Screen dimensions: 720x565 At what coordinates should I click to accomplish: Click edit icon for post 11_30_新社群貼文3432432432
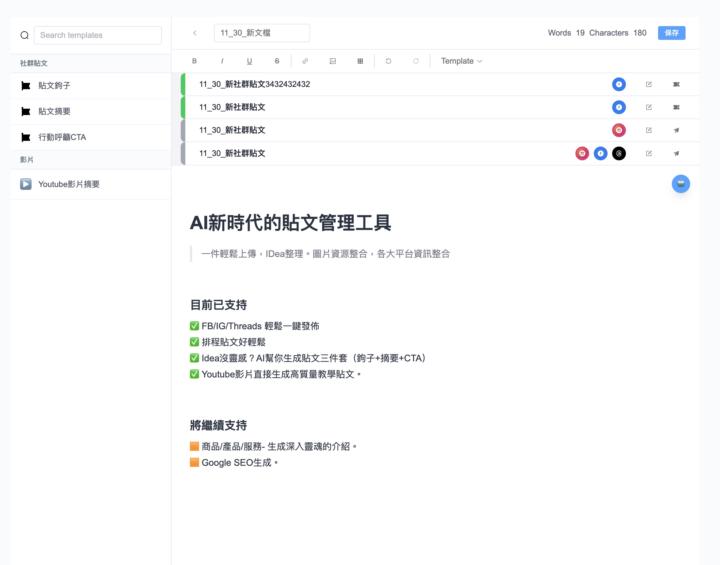[649, 84]
